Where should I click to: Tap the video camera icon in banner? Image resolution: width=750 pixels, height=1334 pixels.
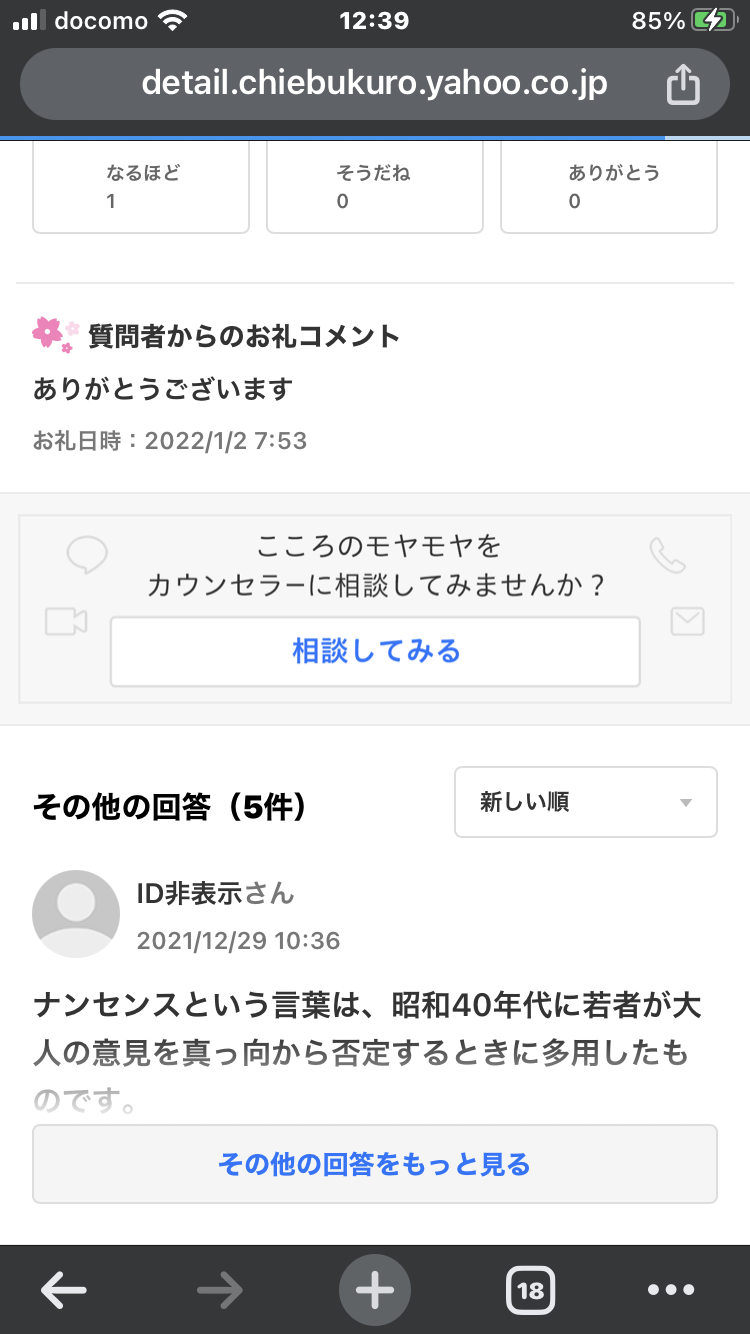[x=66, y=622]
